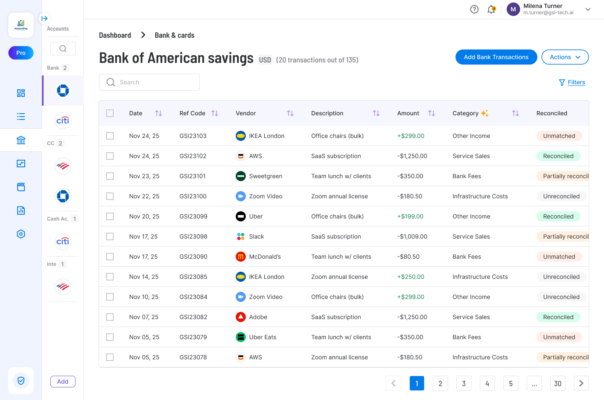Screen dimensions: 604x400
Task: Go to page 3 in the pagination
Action: [464, 383]
